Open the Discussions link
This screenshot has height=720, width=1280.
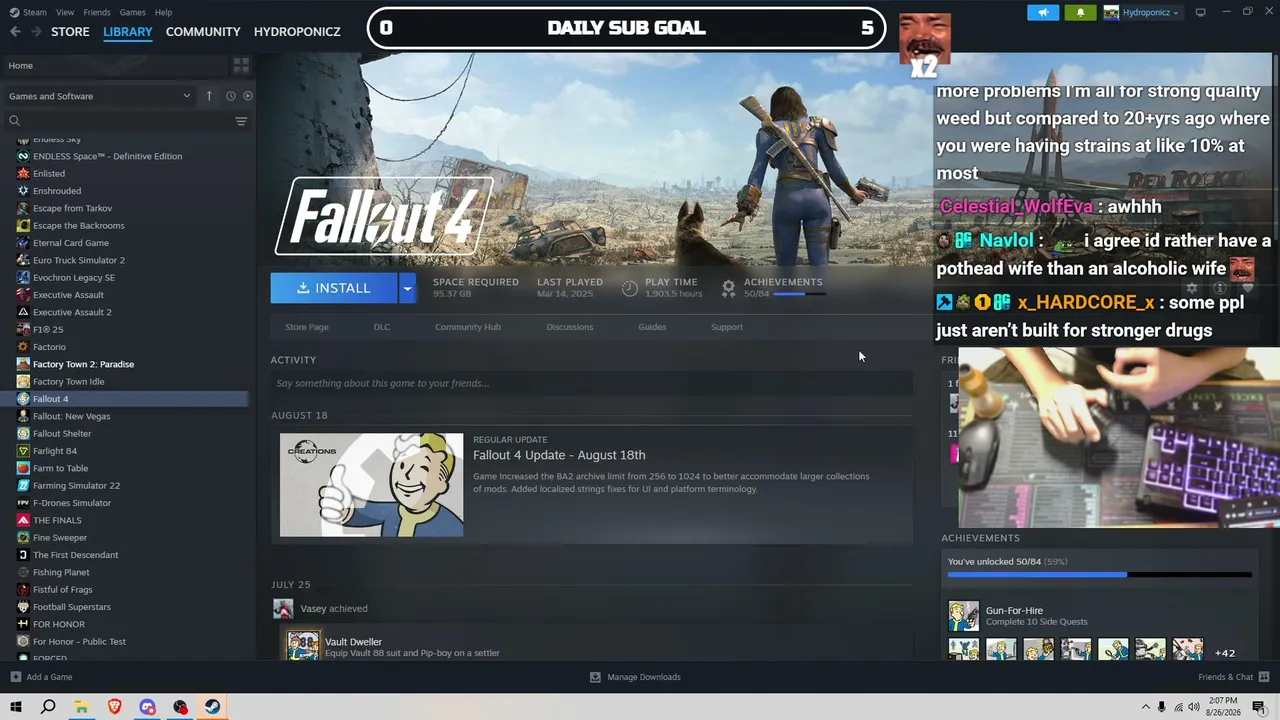(570, 327)
